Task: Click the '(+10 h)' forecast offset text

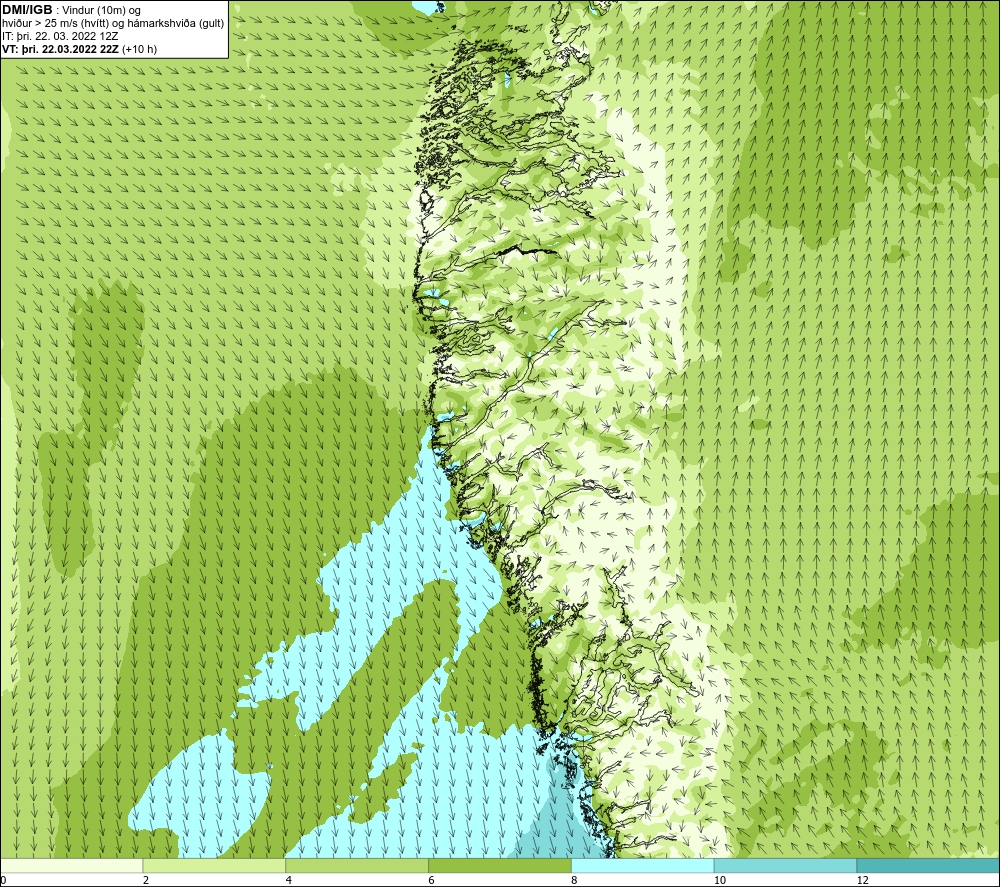Action: click(x=139, y=49)
